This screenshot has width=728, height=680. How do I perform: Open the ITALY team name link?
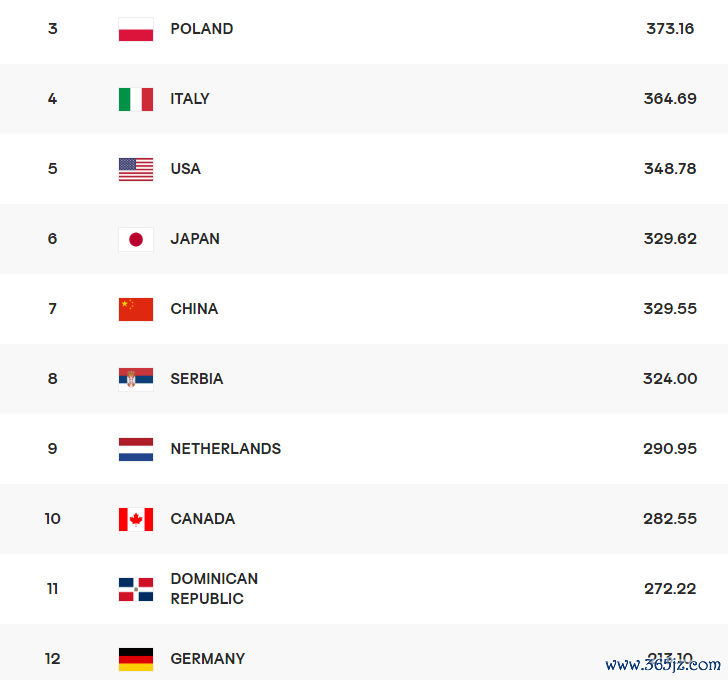coord(190,99)
